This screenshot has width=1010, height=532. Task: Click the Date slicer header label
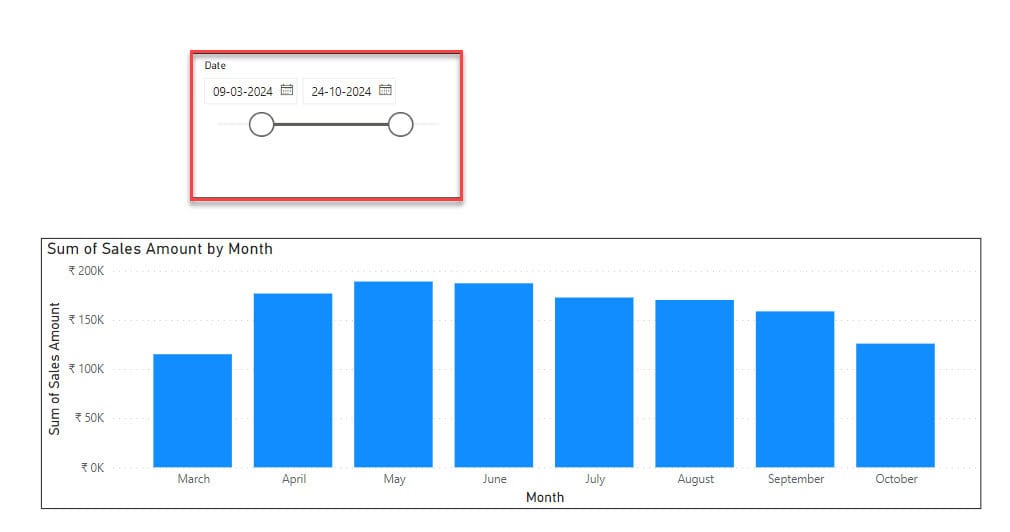215,65
